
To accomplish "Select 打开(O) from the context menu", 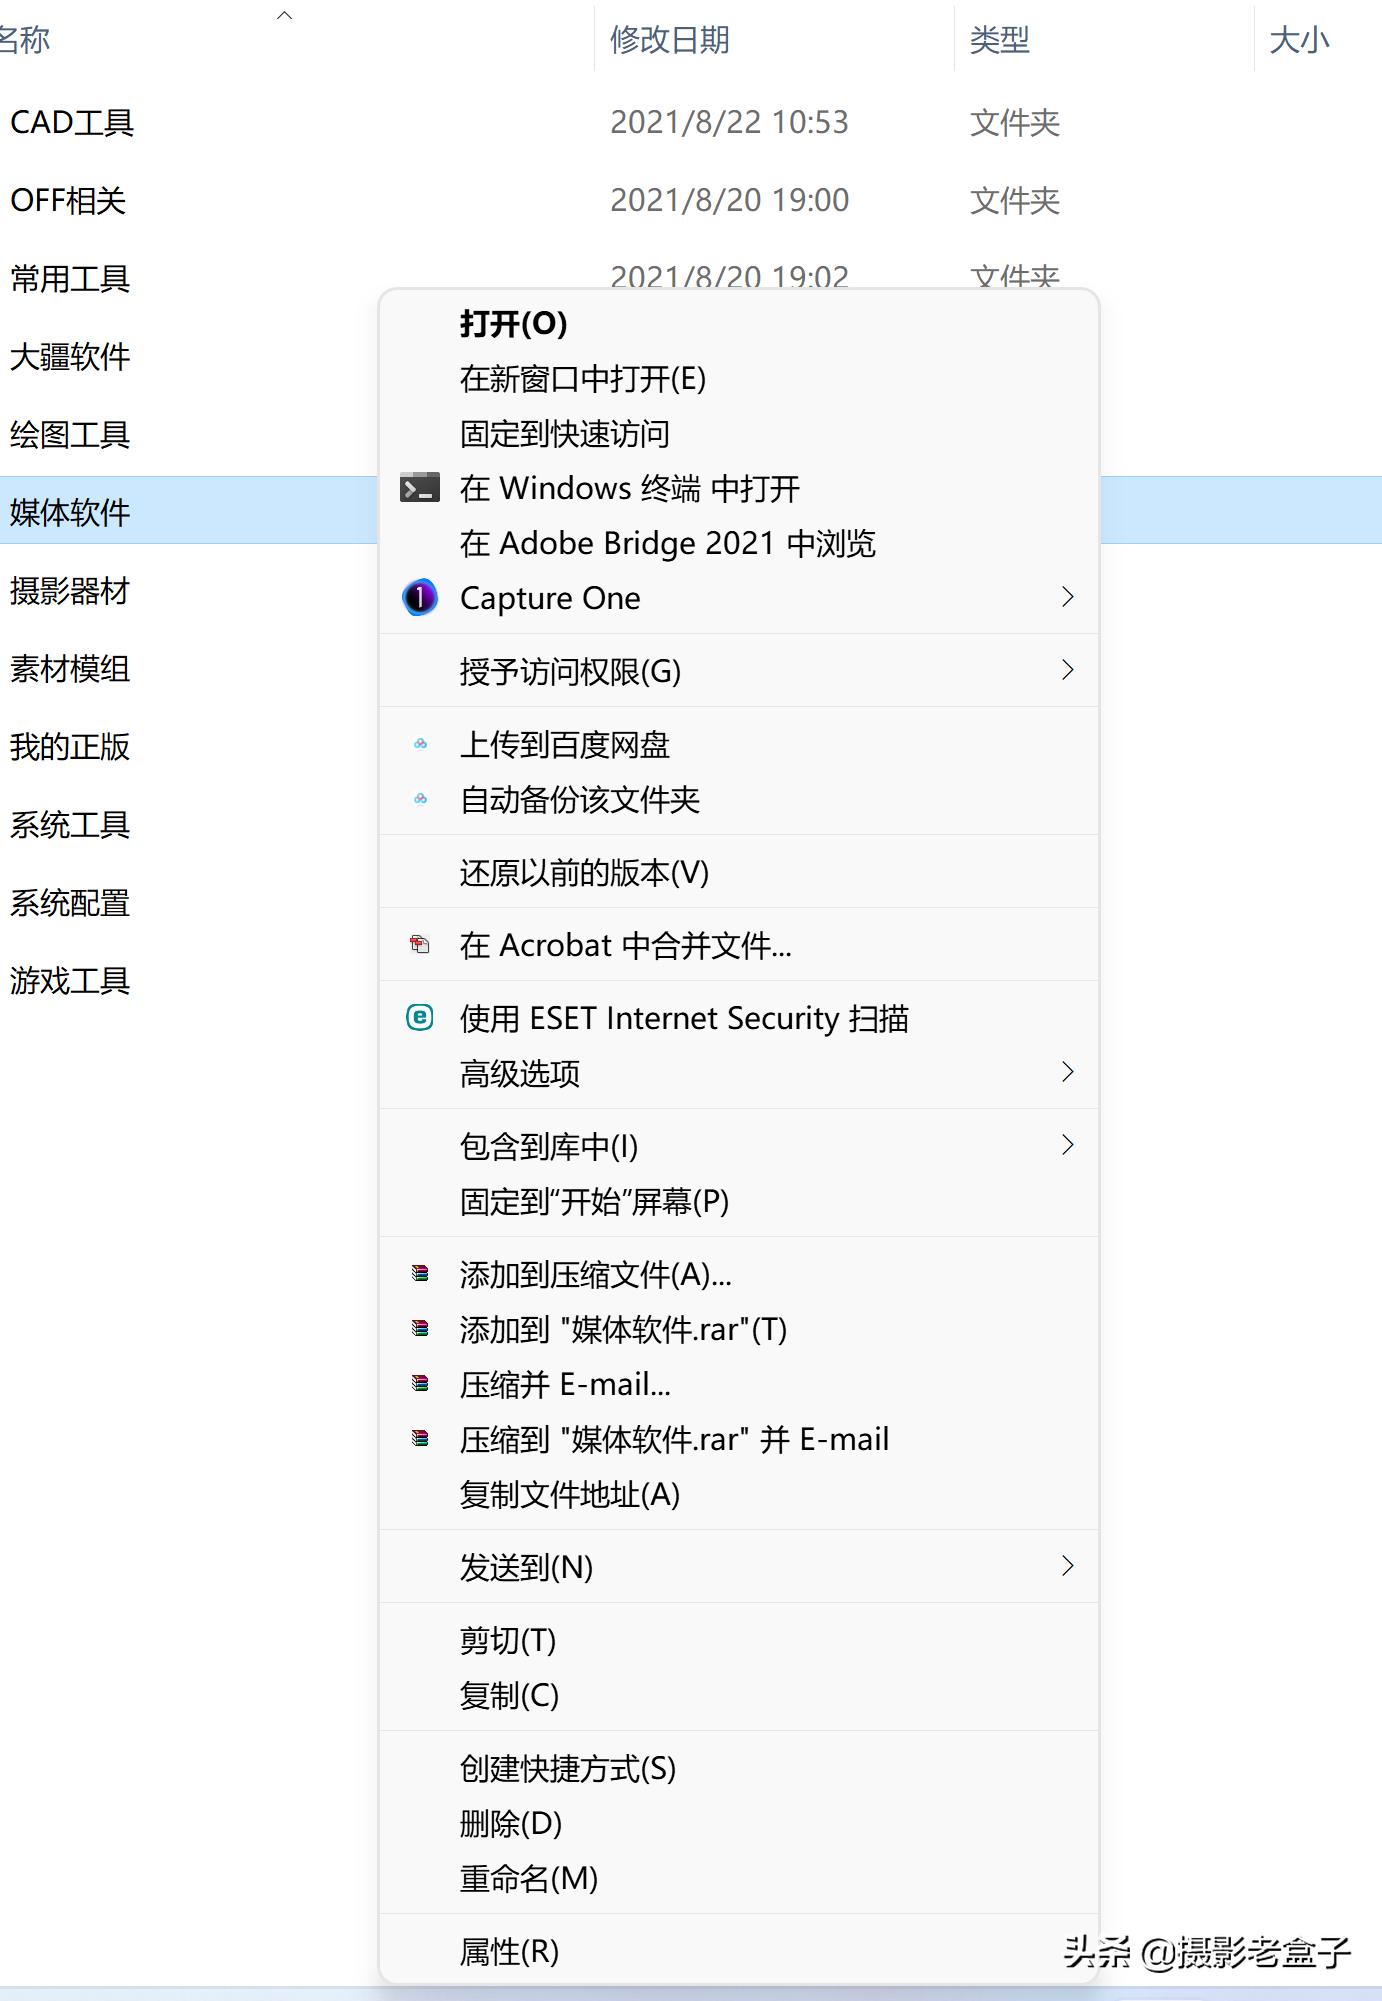I will [511, 324].
